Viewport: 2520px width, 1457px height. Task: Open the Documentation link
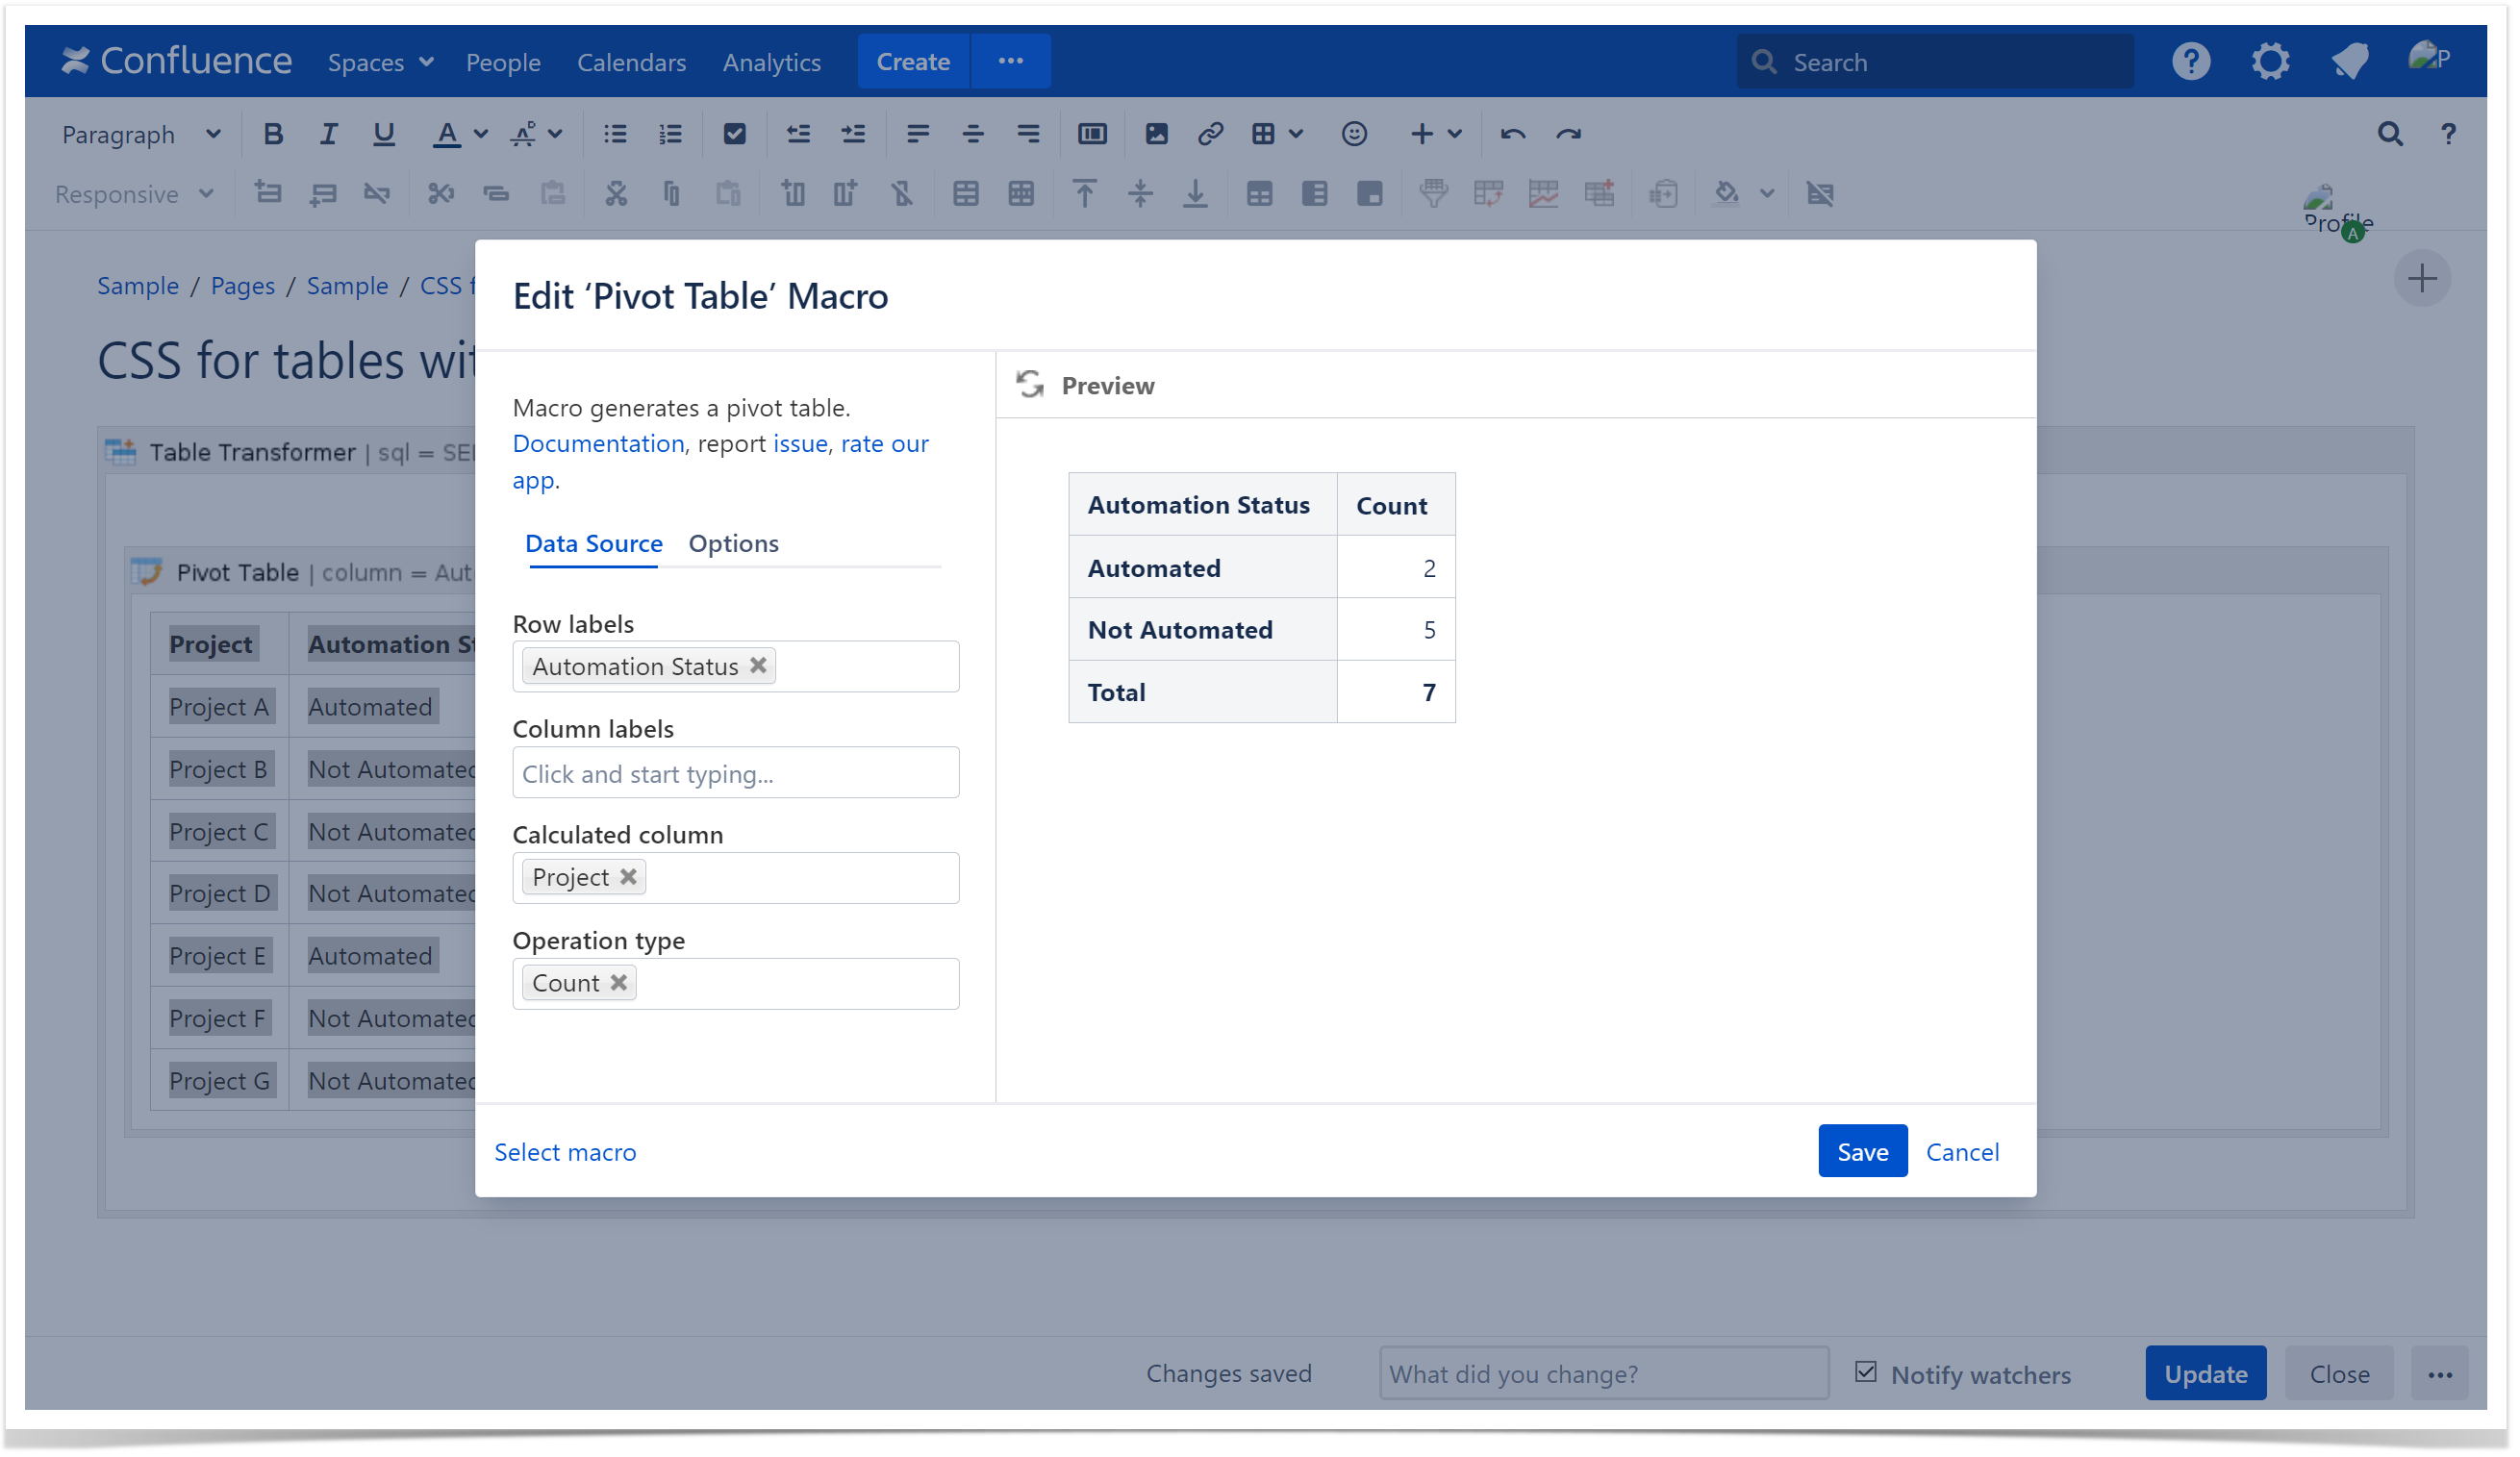[x=599, y=444]
